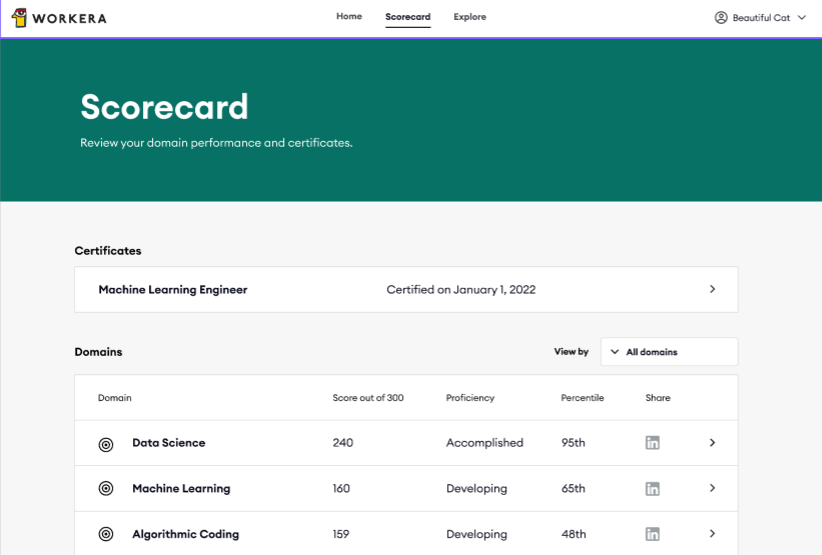This screenshot has height=555, width=822.
Task: Click the Domain column header
Action: [x=114, y=398]
